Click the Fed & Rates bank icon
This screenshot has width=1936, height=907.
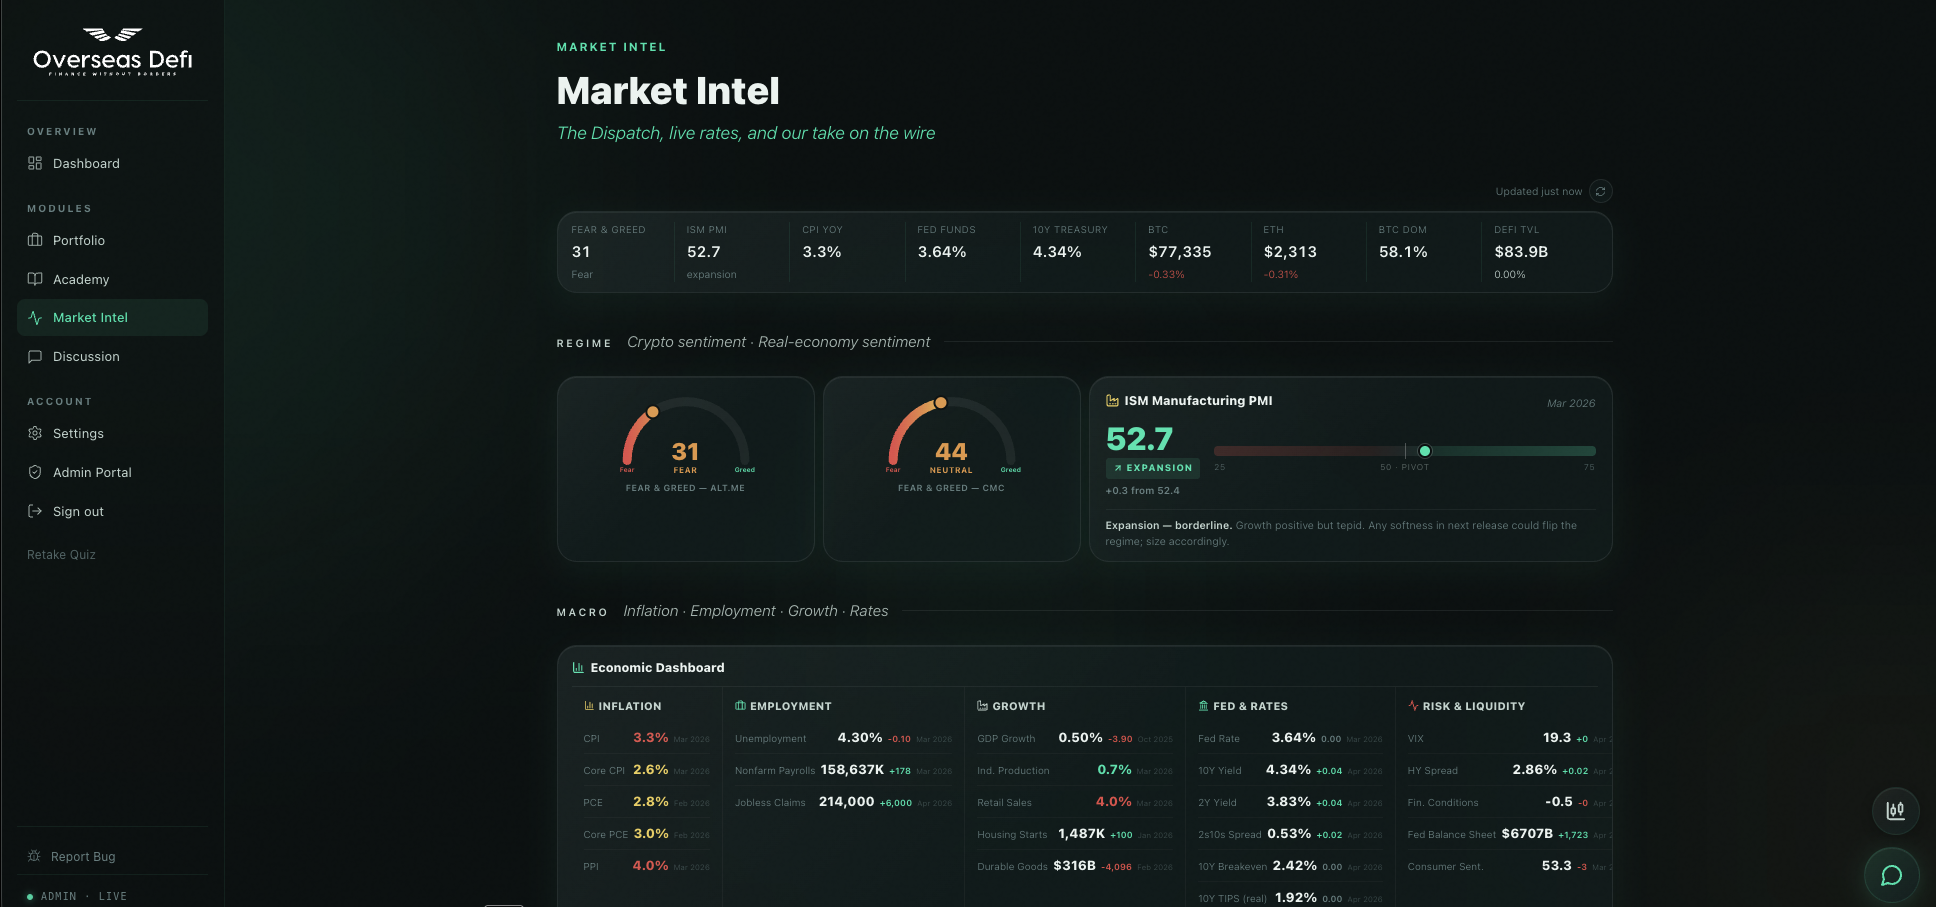coord(1203,706)
